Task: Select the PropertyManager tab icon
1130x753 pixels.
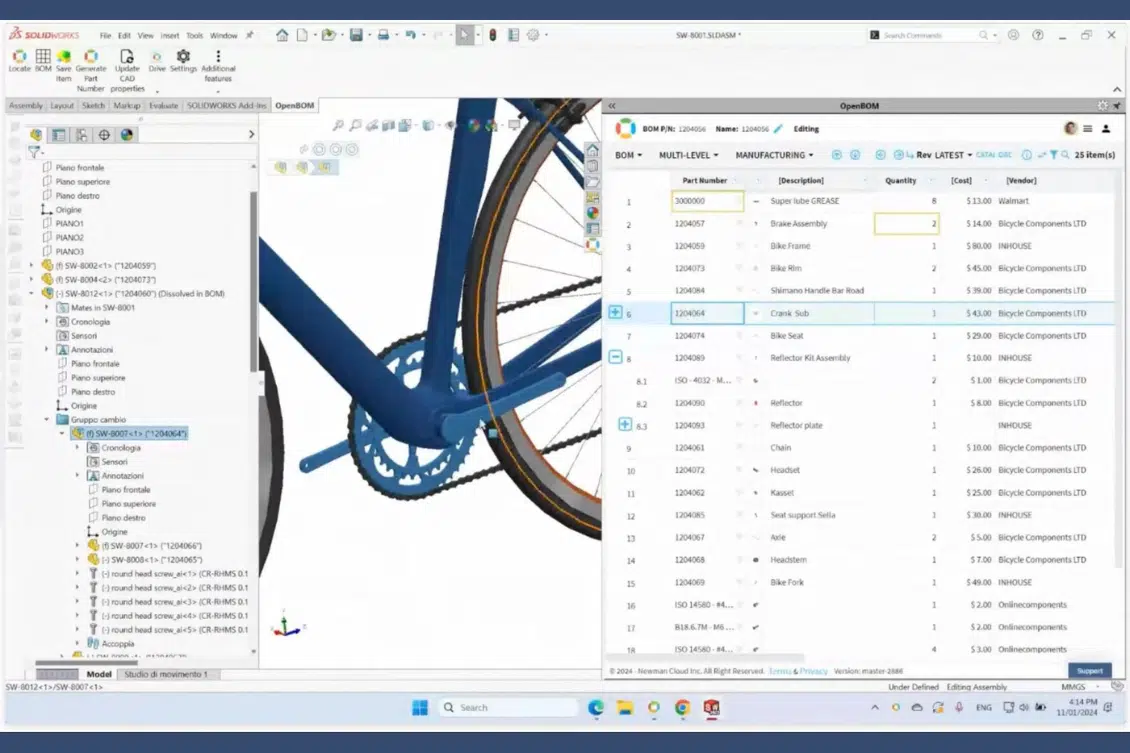Action: click(x=58, y=135)
